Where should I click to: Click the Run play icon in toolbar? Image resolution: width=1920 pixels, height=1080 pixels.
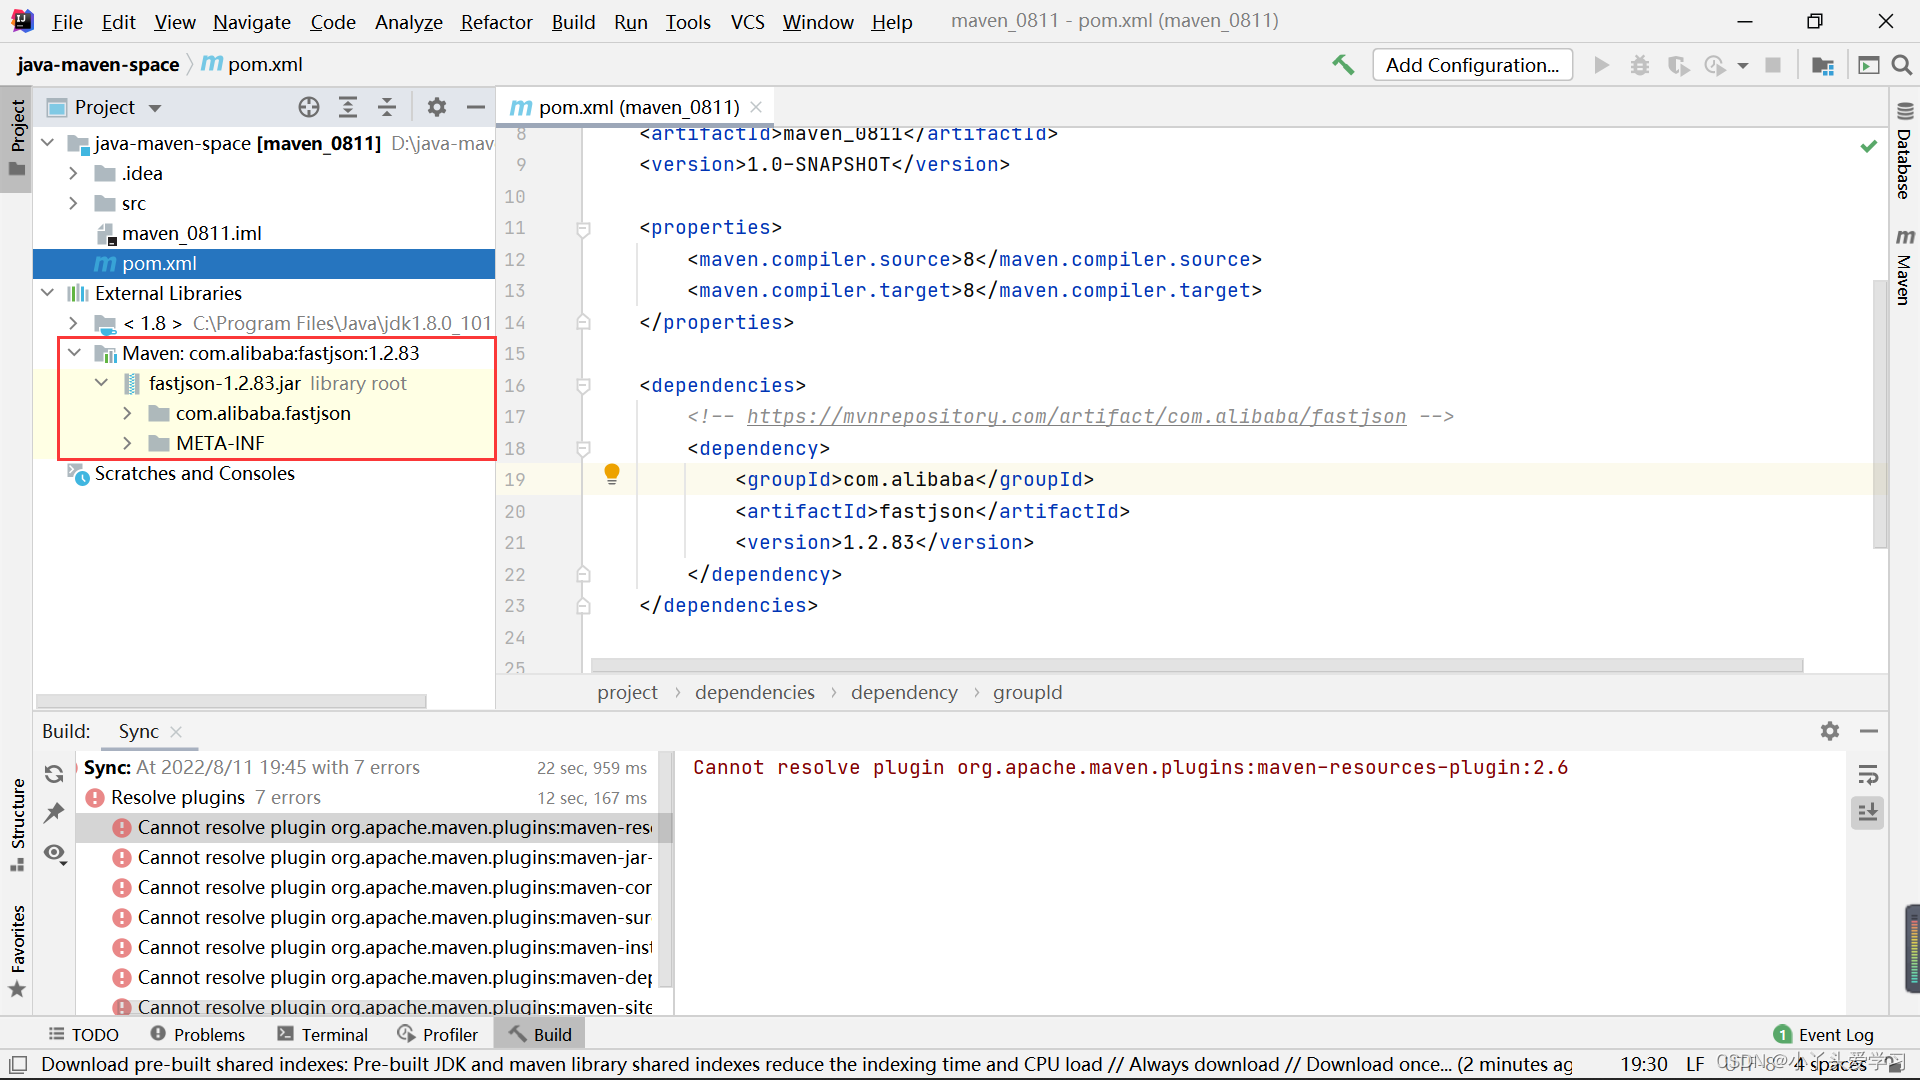[x=1601, y=65]
